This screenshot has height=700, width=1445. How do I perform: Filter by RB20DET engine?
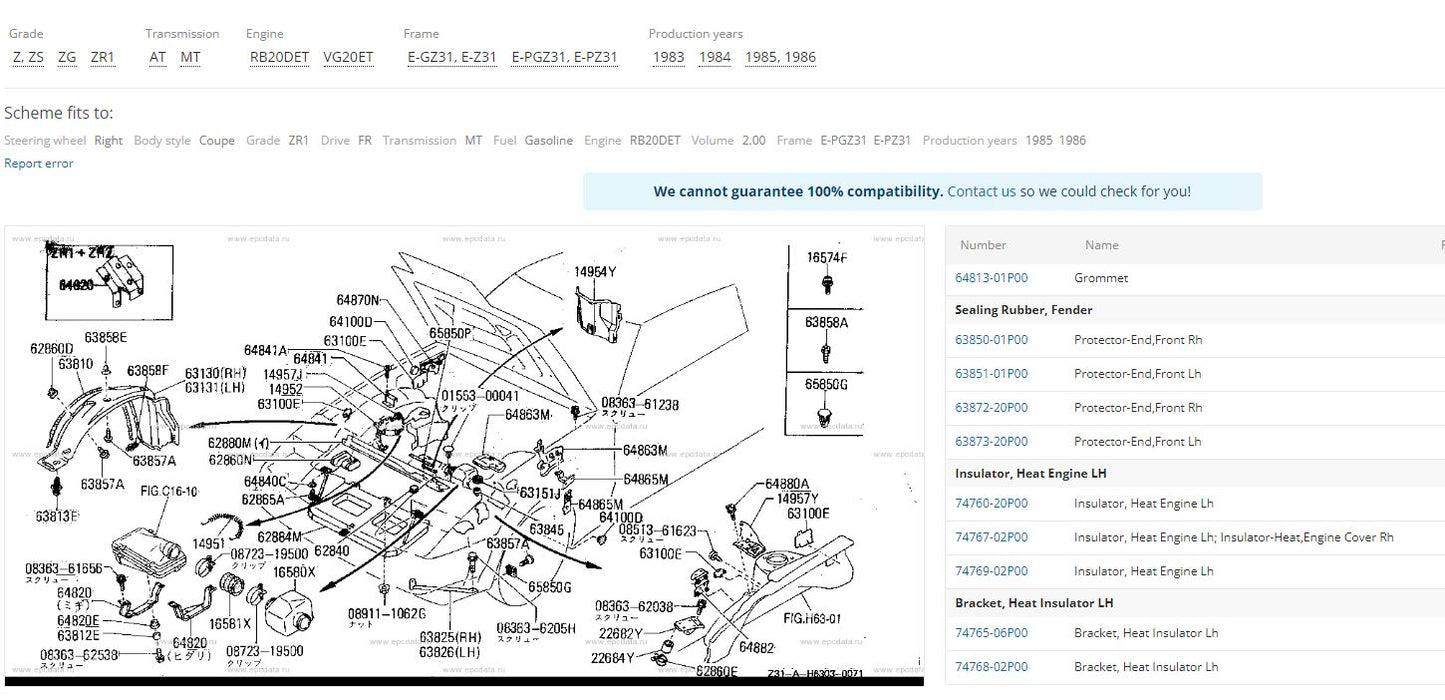278,57
